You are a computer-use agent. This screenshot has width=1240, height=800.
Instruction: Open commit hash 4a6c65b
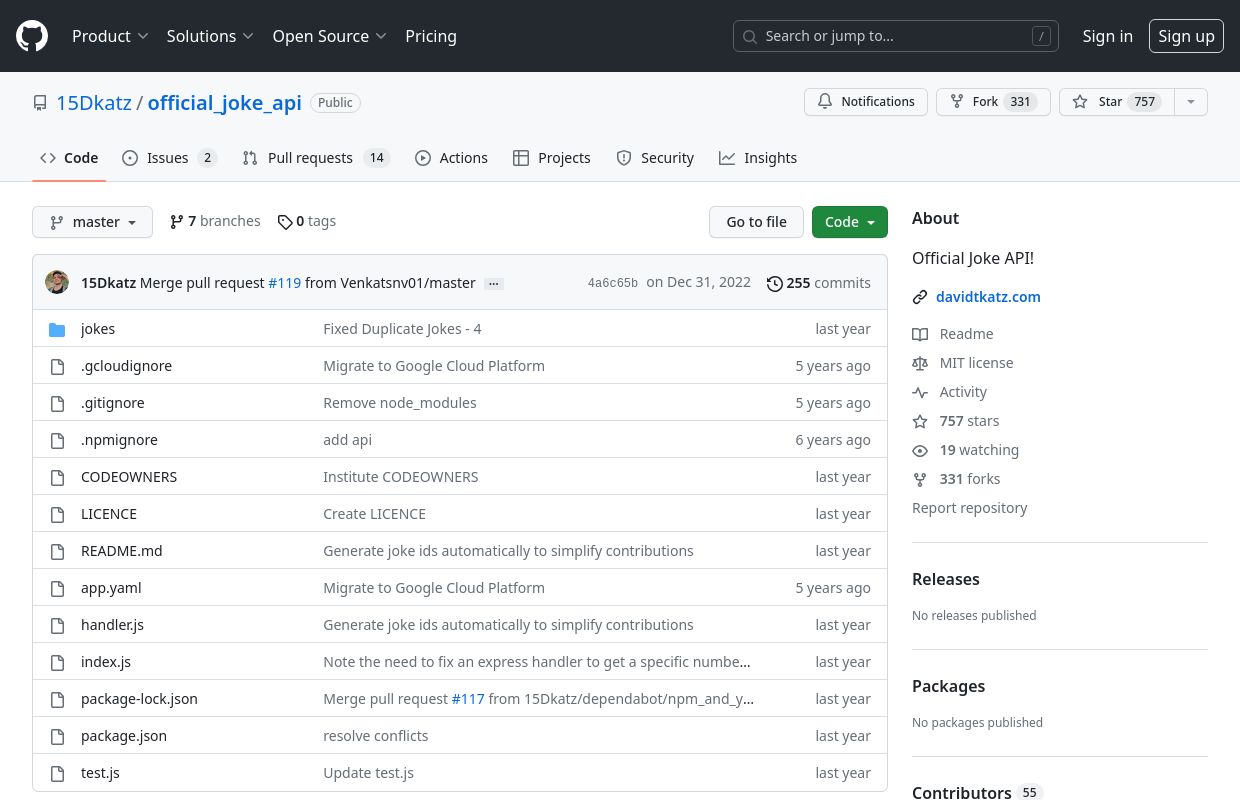pyautogui.click(x=613, y=283)
